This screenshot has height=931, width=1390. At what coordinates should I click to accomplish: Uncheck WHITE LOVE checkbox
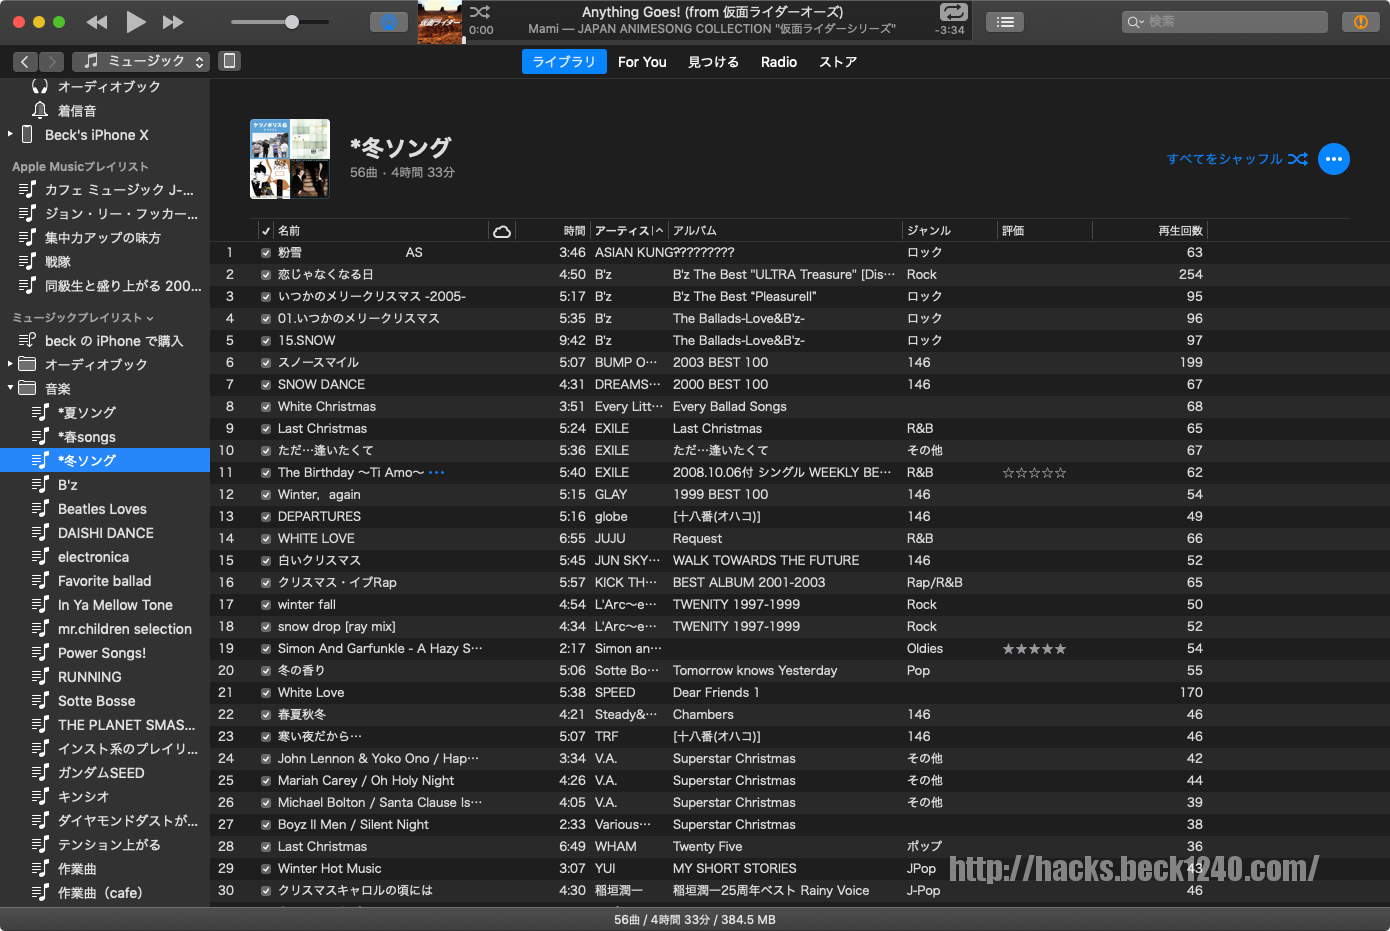click(266, 539)
